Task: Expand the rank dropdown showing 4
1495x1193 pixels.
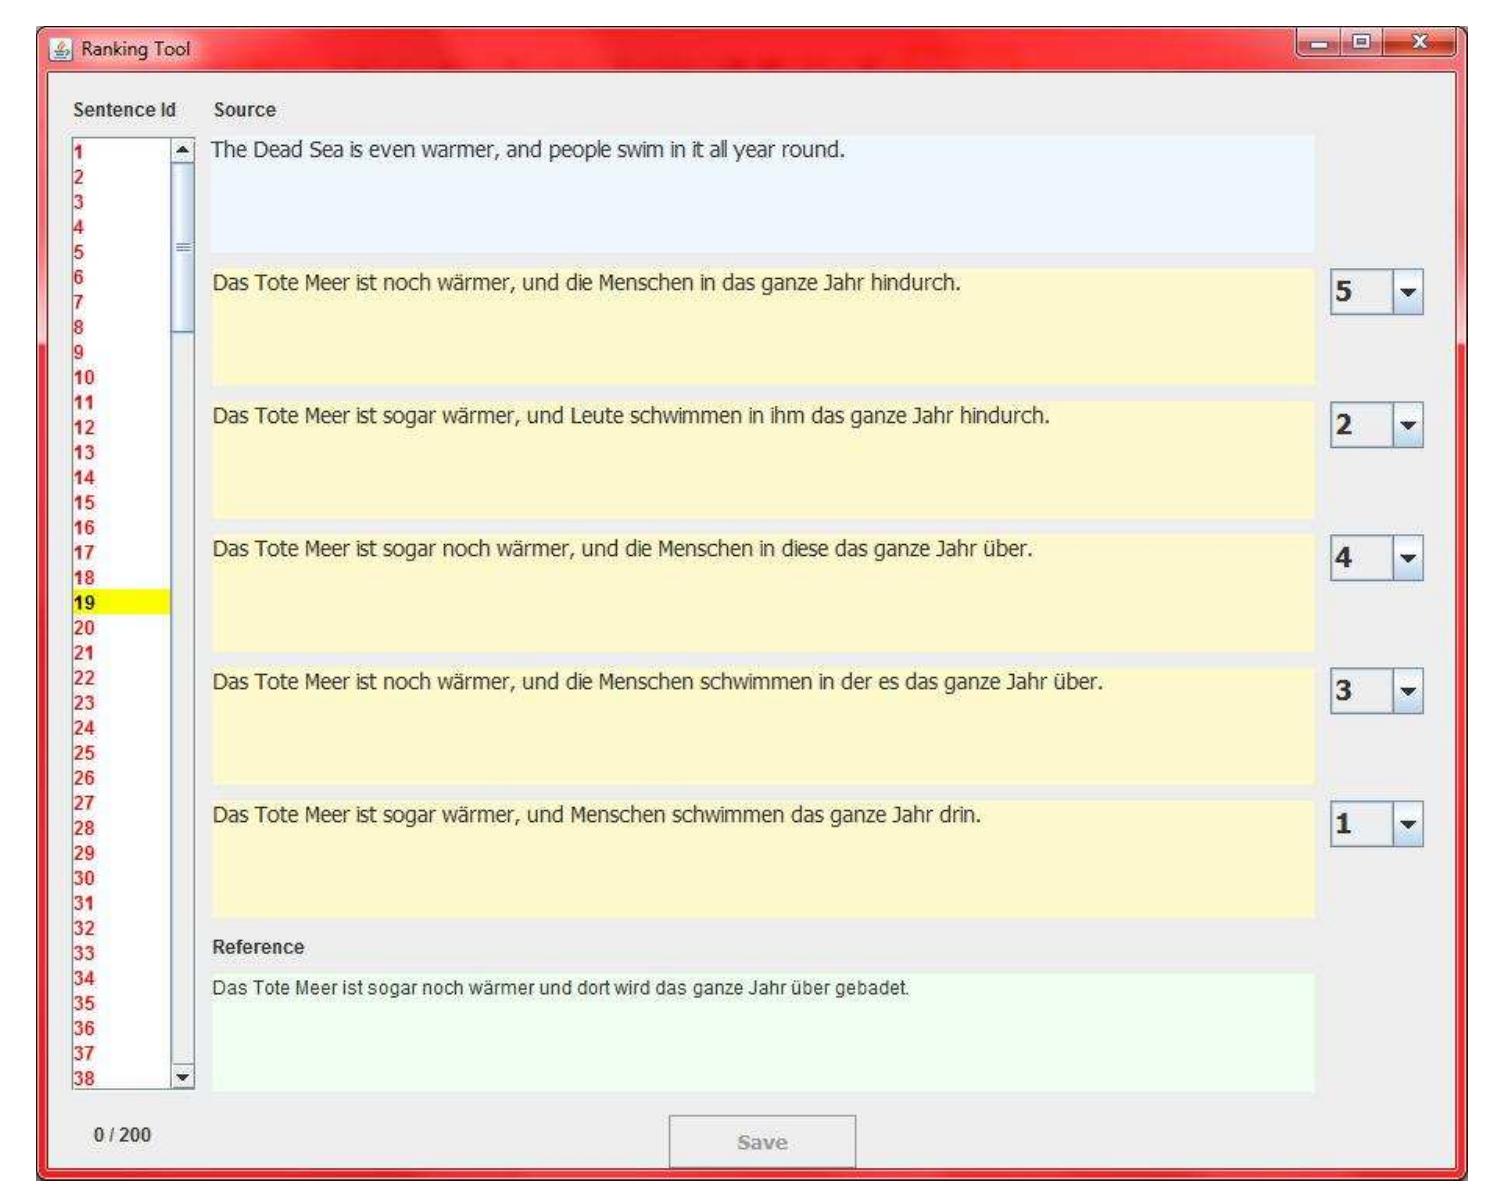Action: pyautogui.click(x=1407, y=559)
